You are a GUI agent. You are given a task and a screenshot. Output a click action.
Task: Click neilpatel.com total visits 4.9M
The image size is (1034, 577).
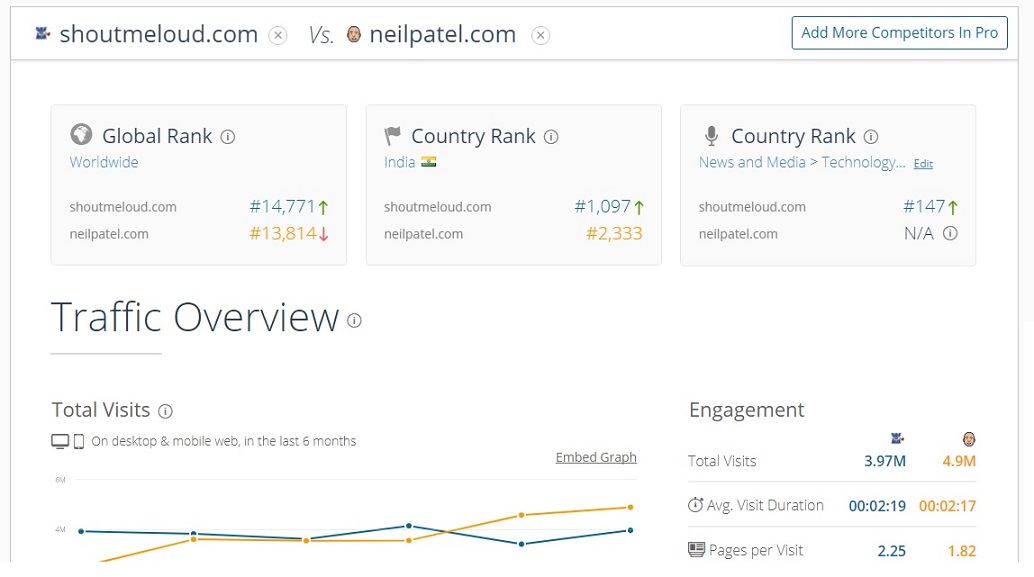(959, 461)
